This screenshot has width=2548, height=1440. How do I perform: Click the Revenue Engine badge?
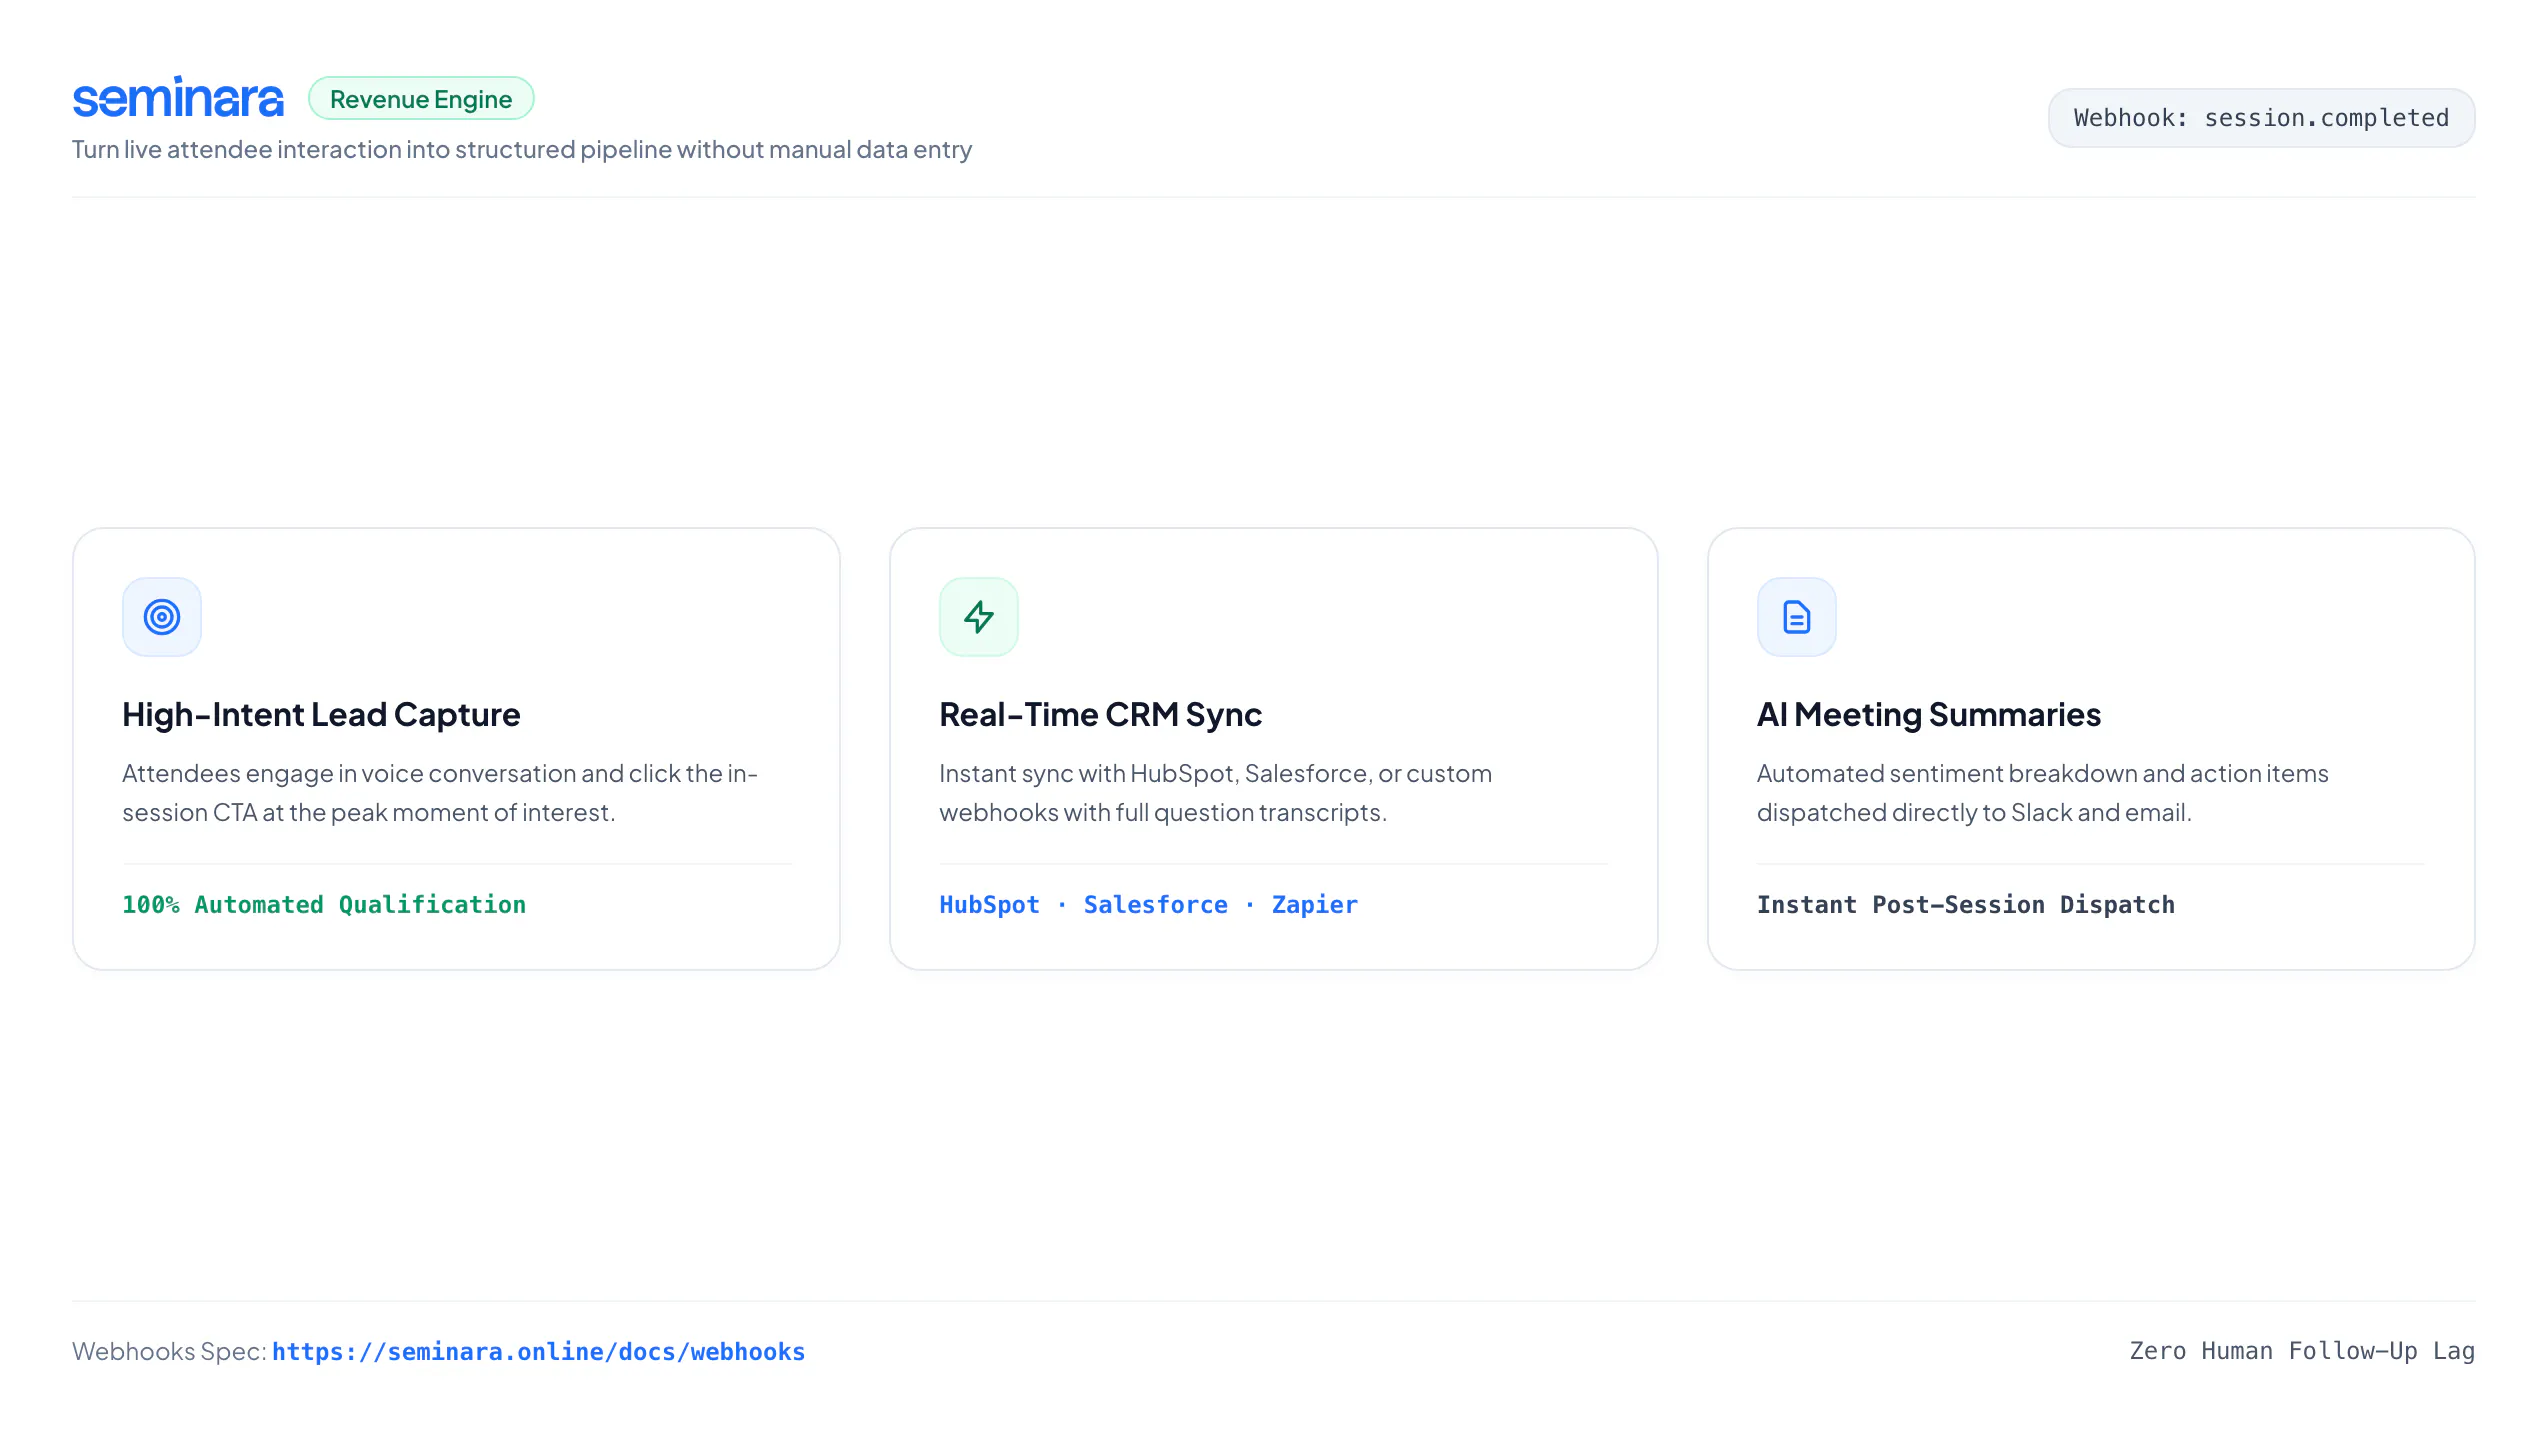[421, 99]
